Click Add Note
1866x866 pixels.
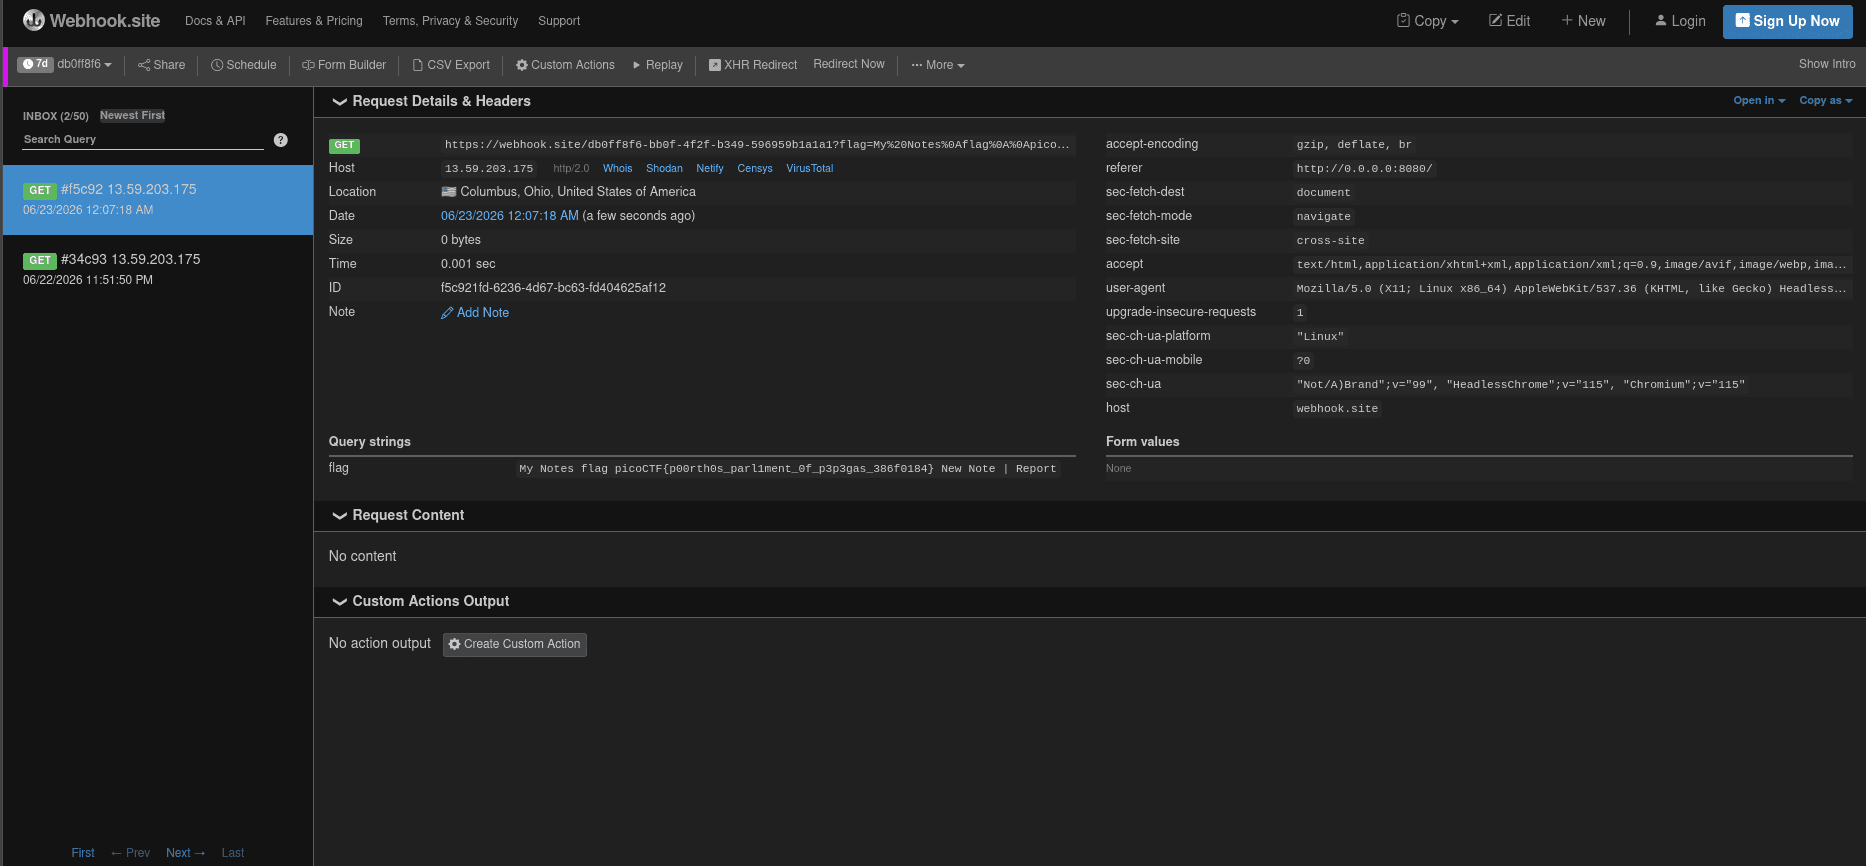pyautogui.click(x=475, y=313)
